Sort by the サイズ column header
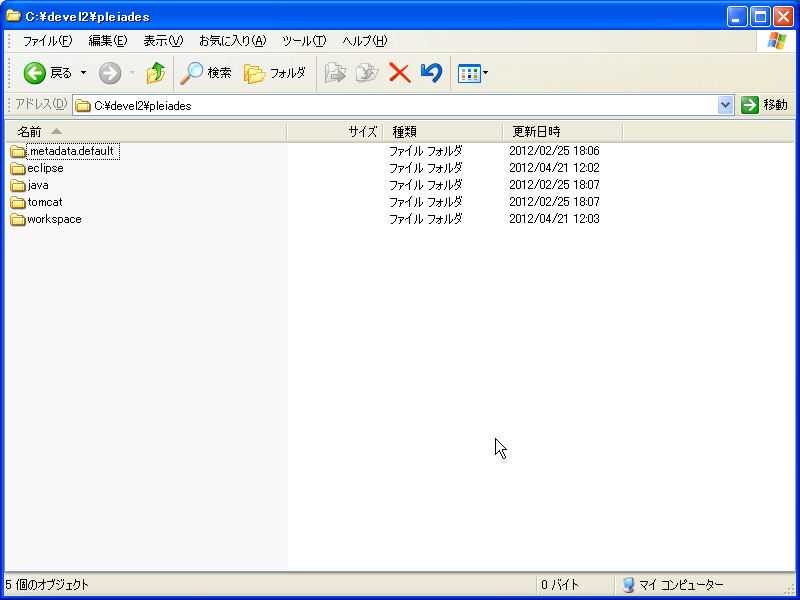This screenshot has height=600, width=800. pos(335,132)
